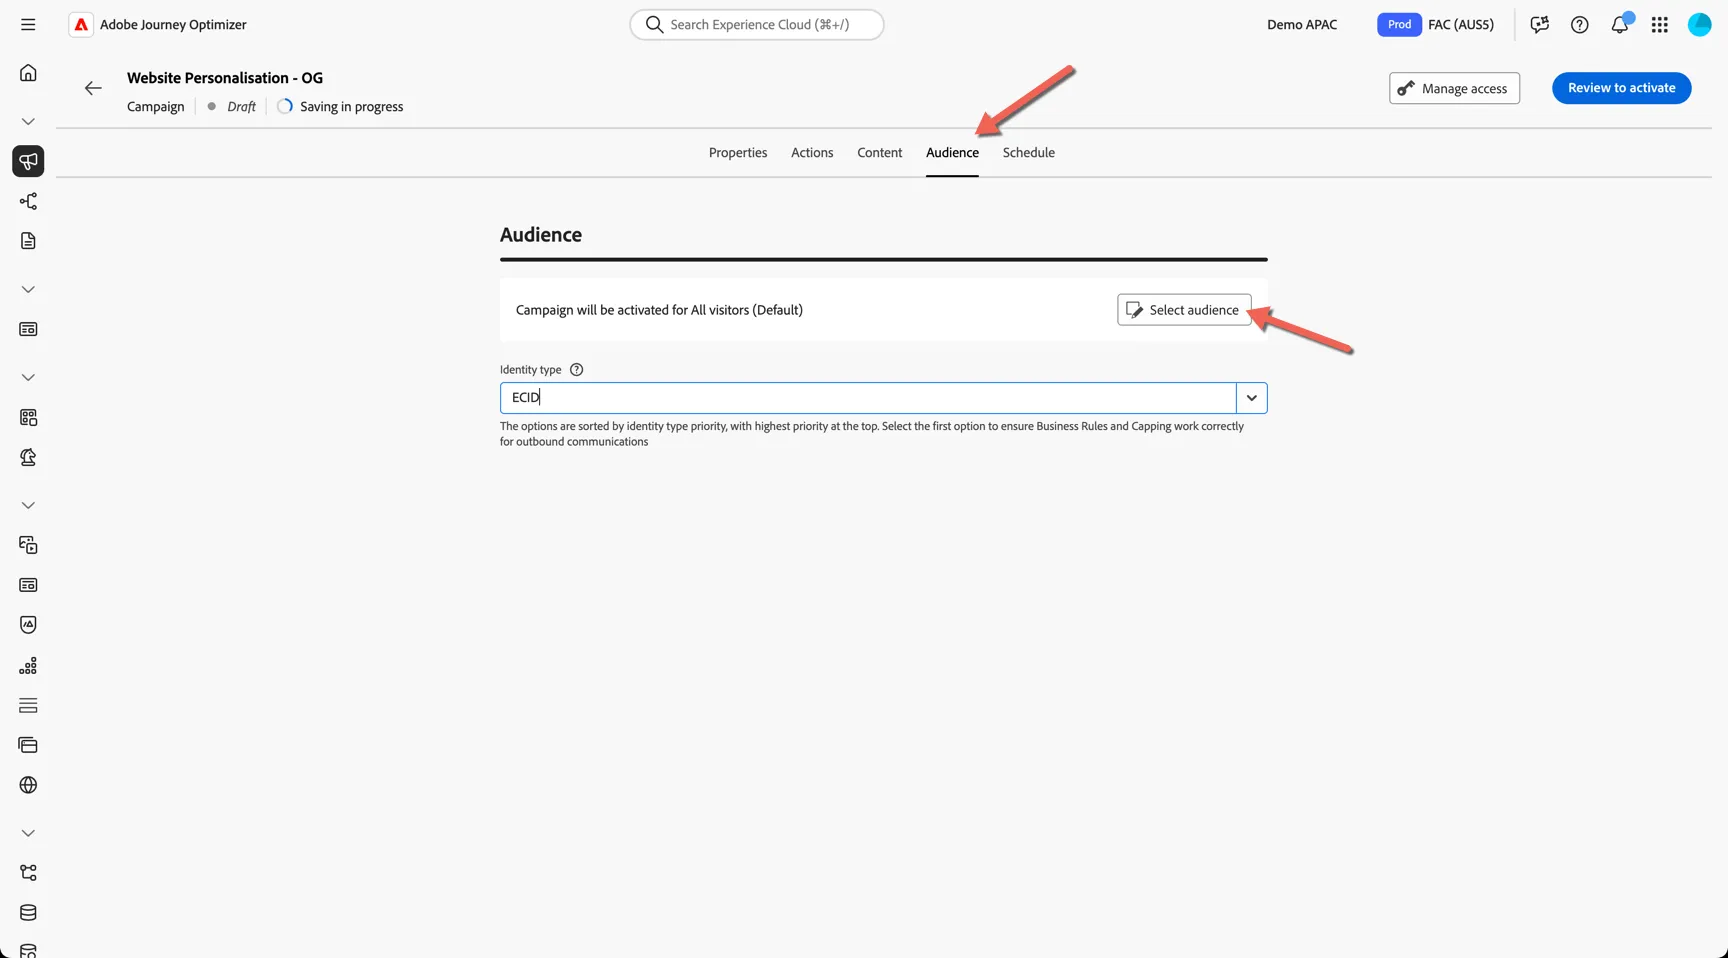Open the Help question mark icon

click(1580, 24)
